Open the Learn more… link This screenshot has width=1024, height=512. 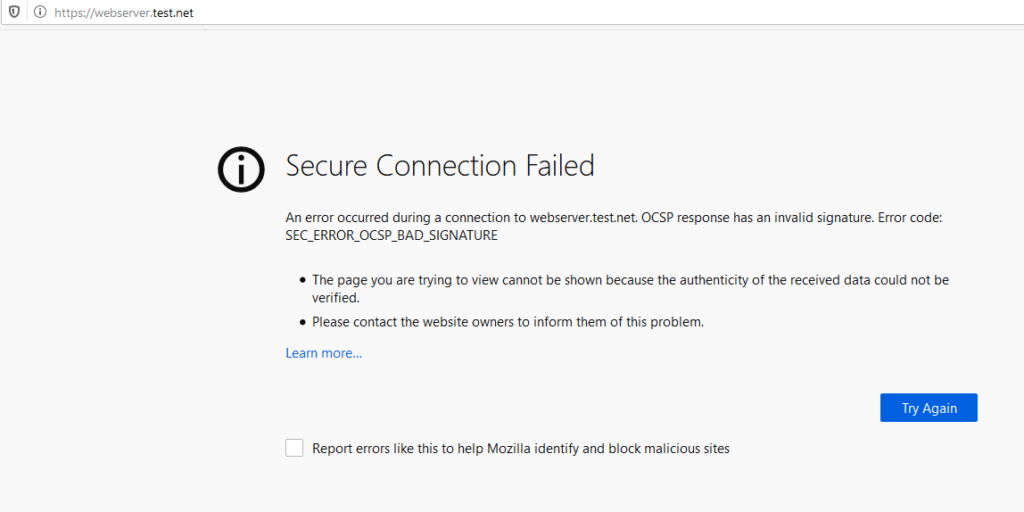pyautogui.click(x=323, y=353)
